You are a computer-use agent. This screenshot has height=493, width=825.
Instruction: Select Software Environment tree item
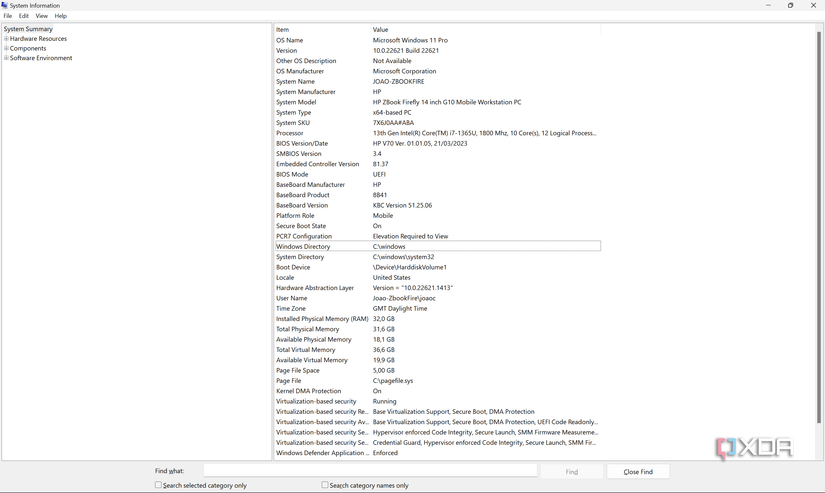pos(41,58)
